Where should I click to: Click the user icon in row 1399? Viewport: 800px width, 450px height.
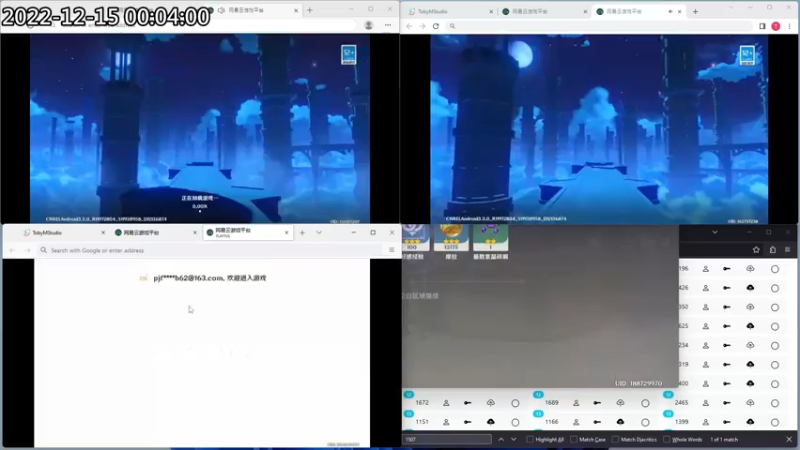(706, 422)
